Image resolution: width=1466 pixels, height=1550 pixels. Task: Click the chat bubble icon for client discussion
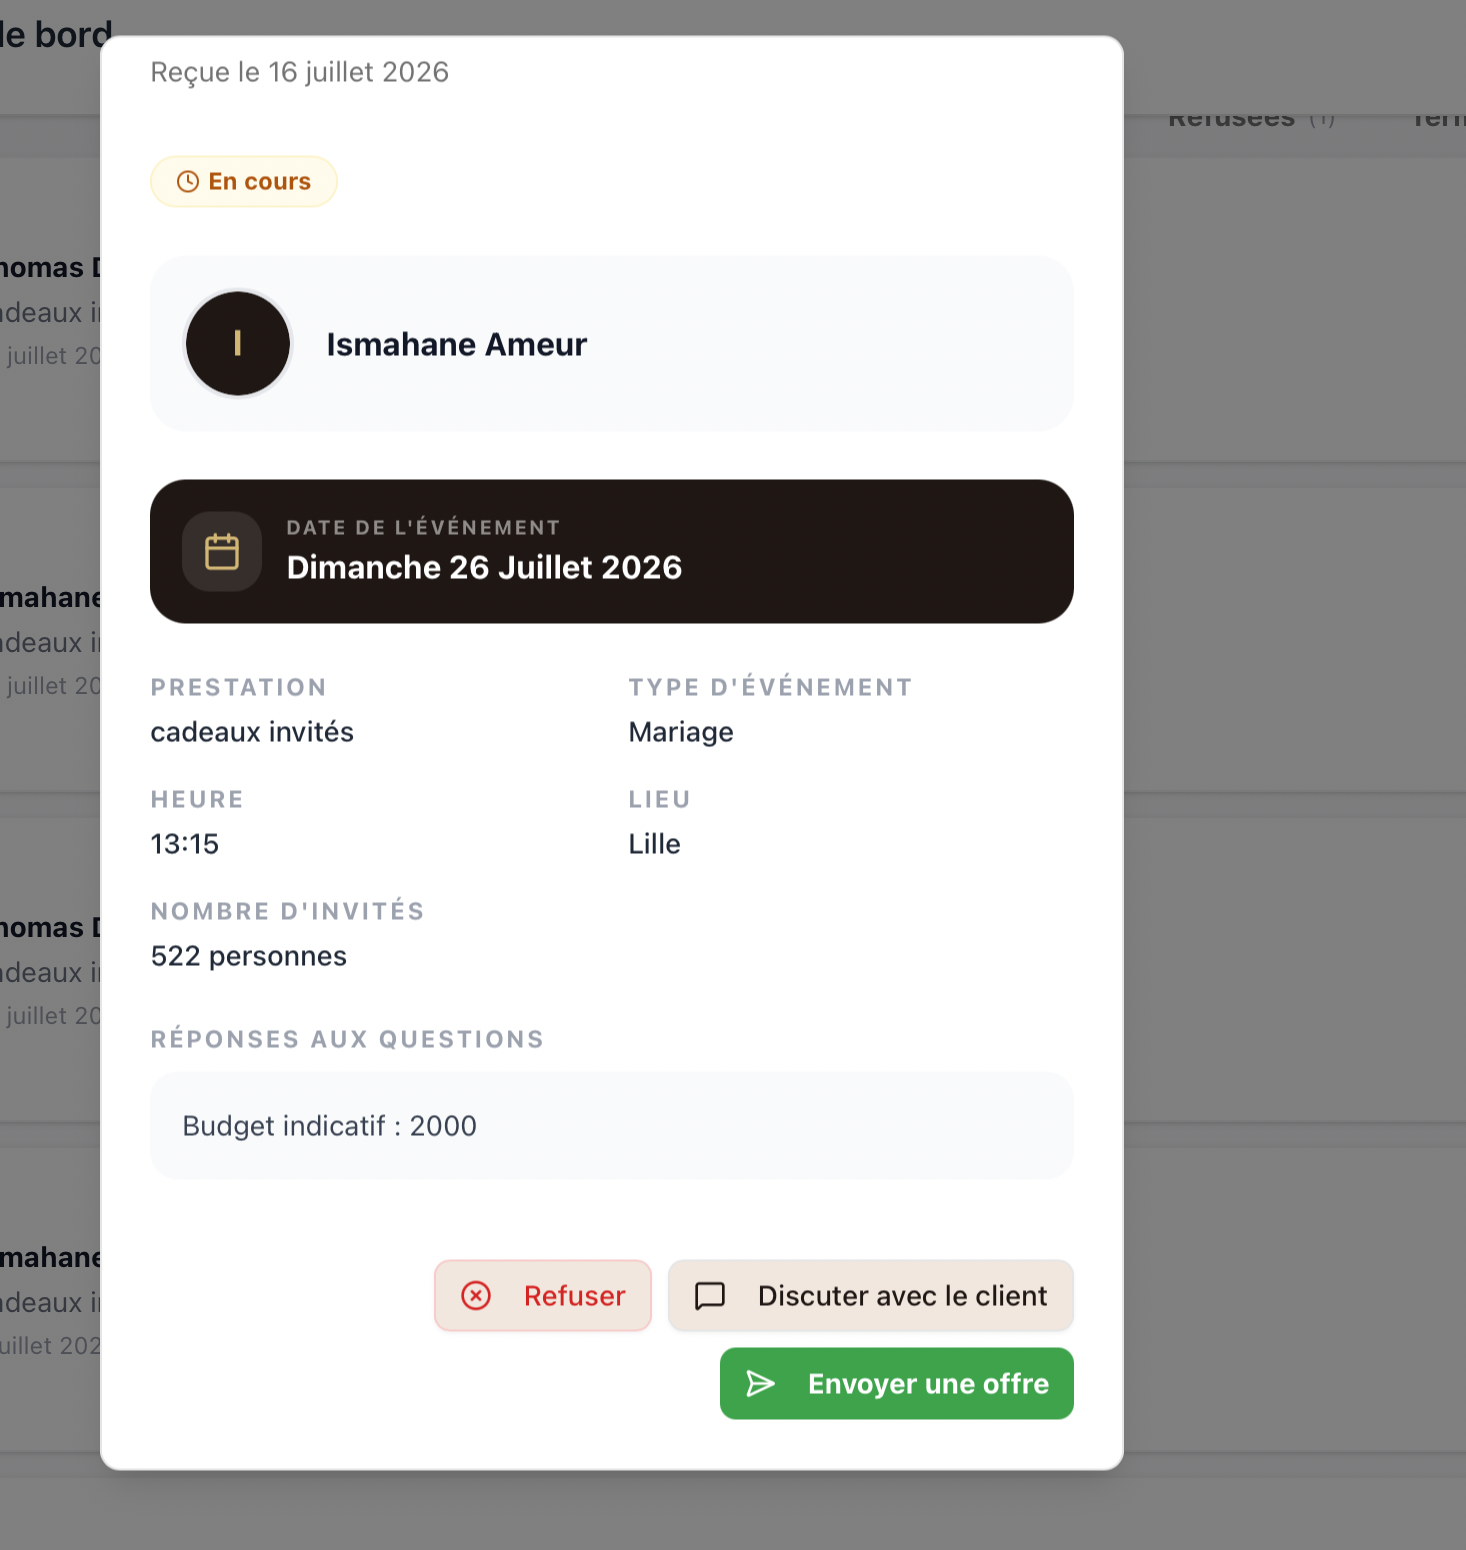click(710, 1296)
